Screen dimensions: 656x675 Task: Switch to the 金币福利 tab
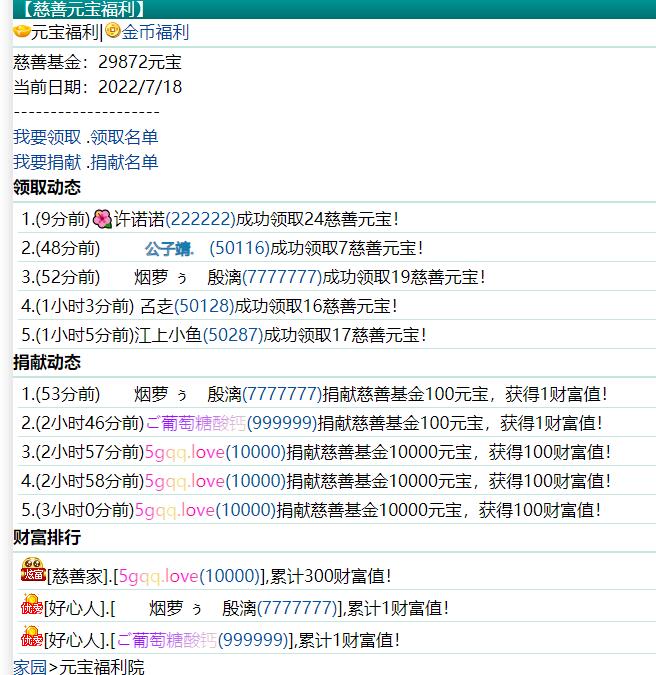[x=155, y=32]
